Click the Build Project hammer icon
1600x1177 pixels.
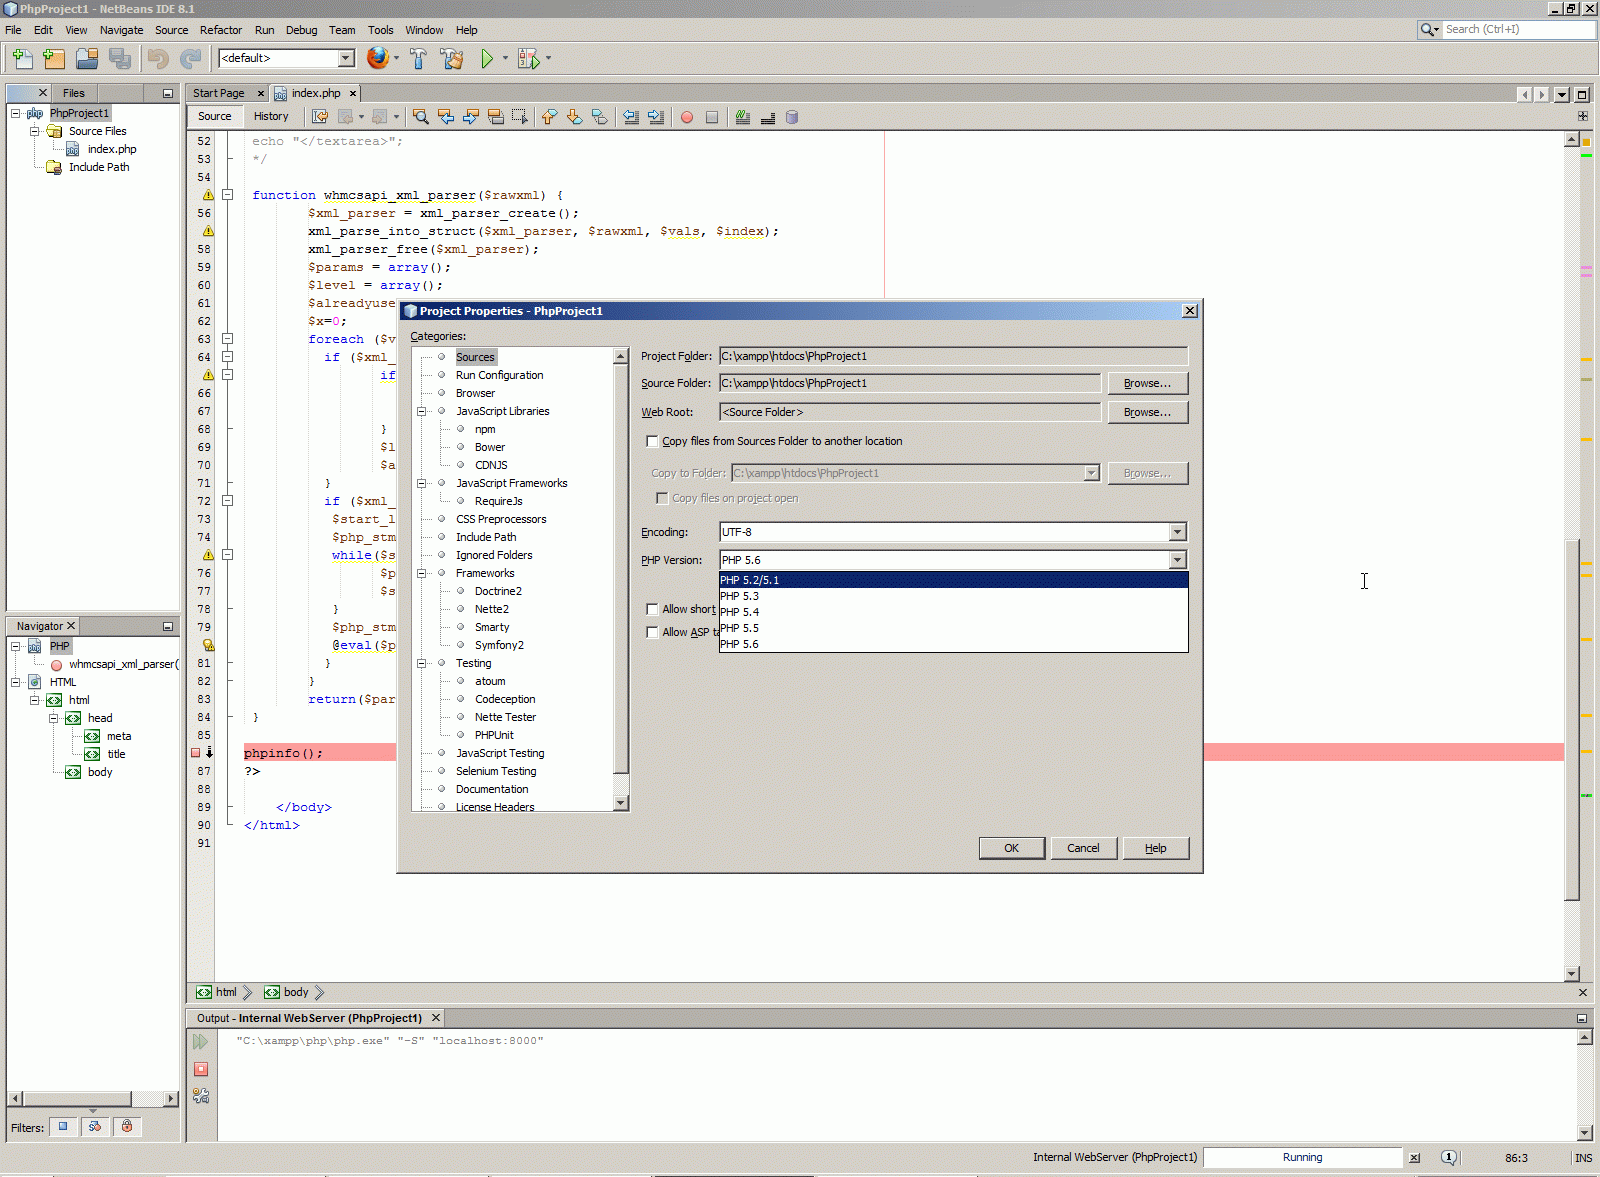pyautogui.click(x=418, y=59)
